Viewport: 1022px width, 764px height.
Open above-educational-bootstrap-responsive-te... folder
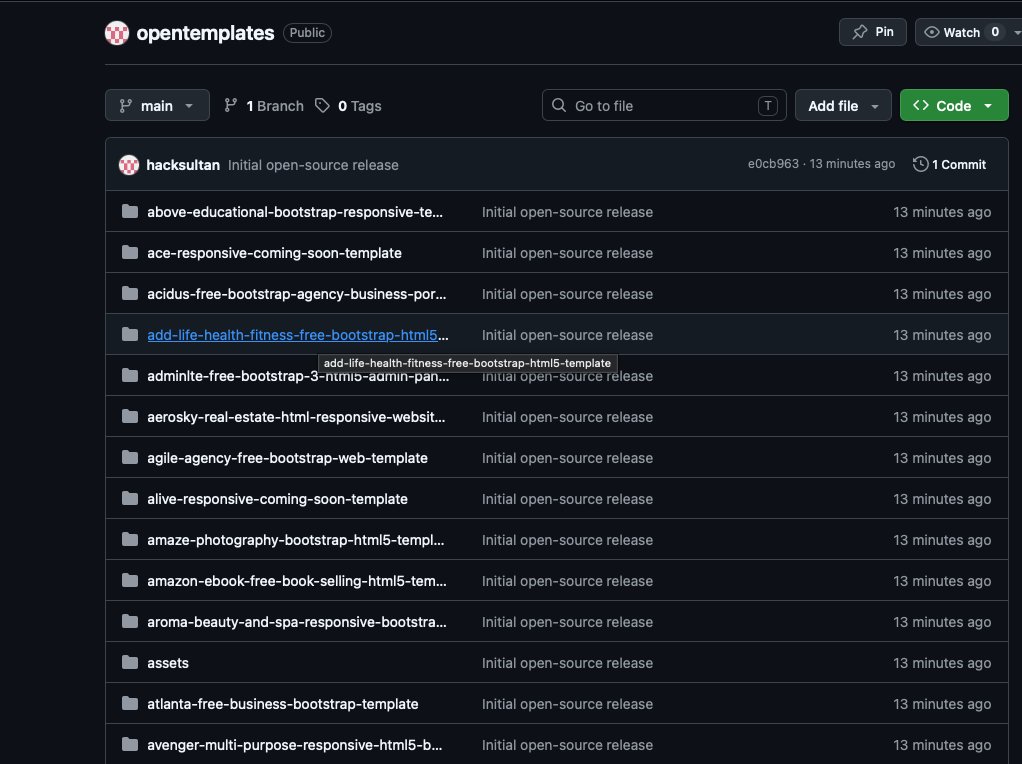pos(295,212)
